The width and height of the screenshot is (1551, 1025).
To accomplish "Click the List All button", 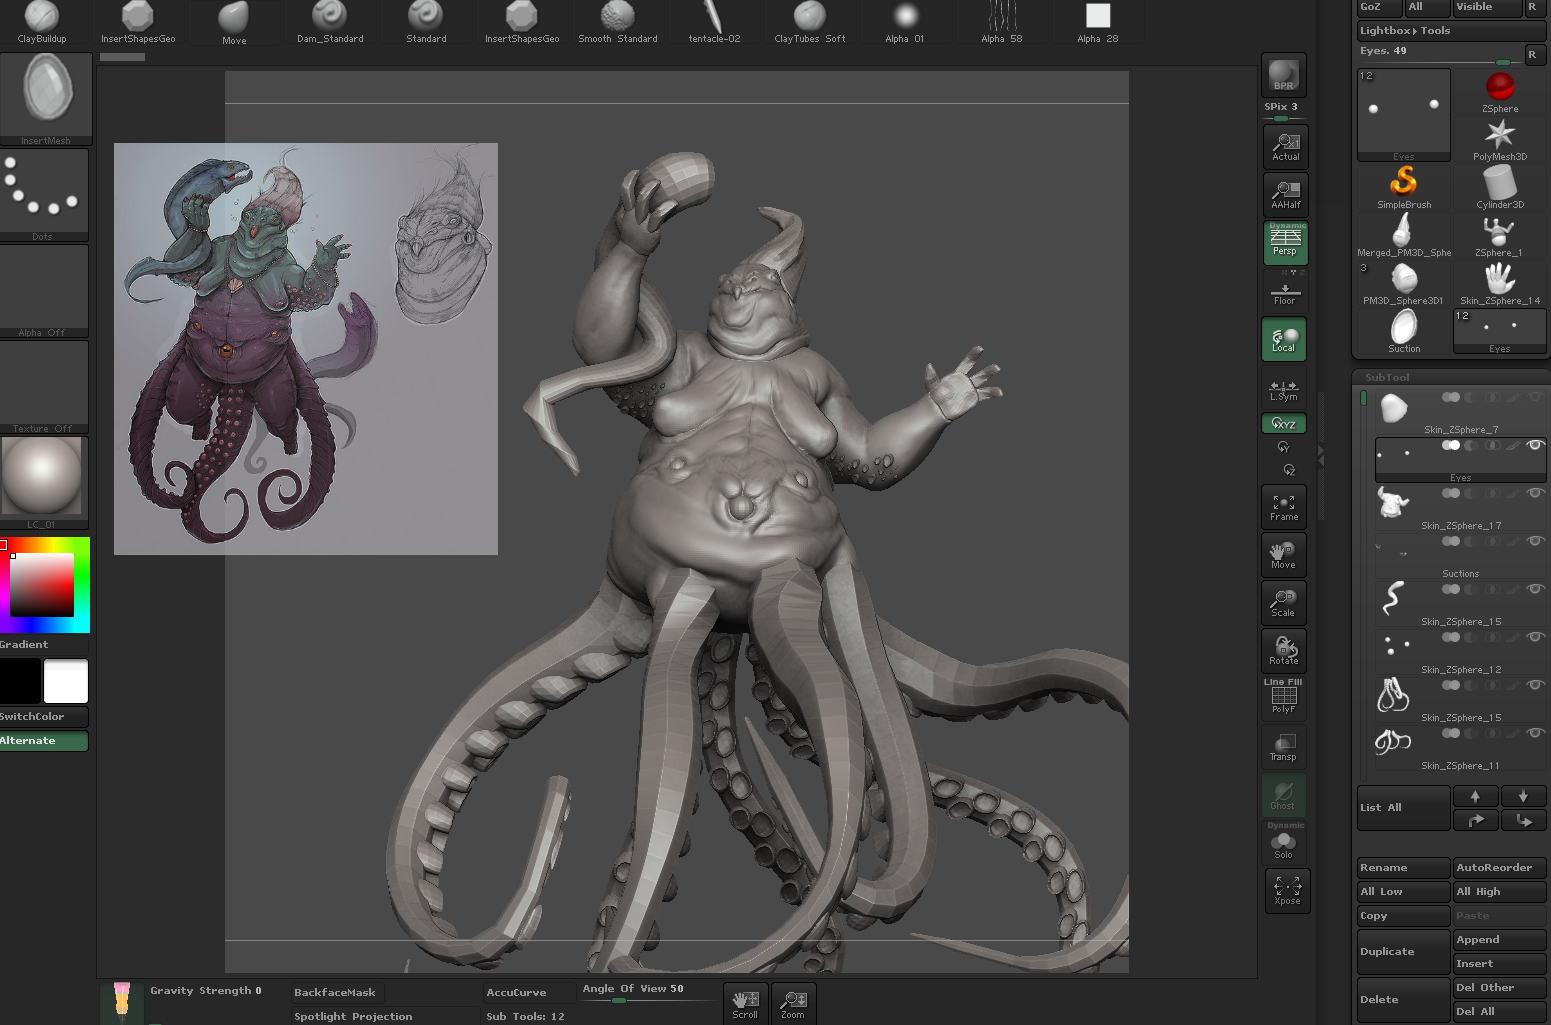I will click(1403, 808).
